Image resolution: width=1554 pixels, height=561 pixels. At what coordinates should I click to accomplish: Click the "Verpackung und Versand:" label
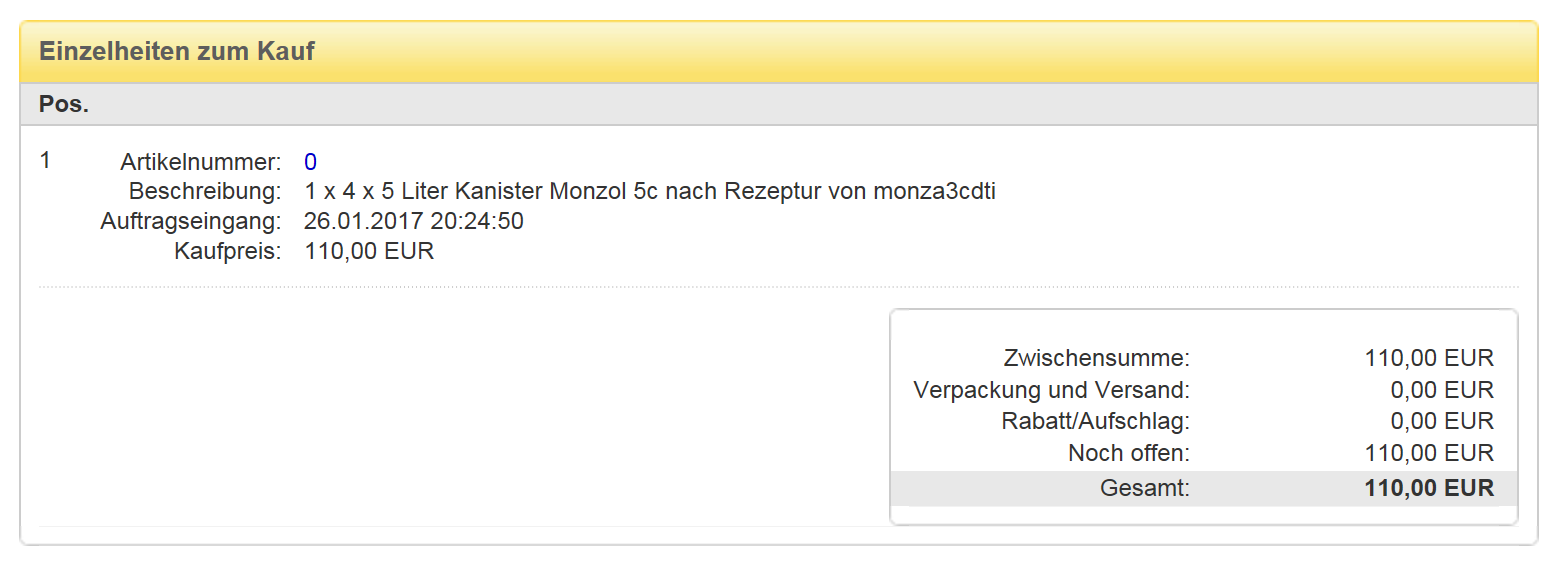click(x=1052, y=390)
